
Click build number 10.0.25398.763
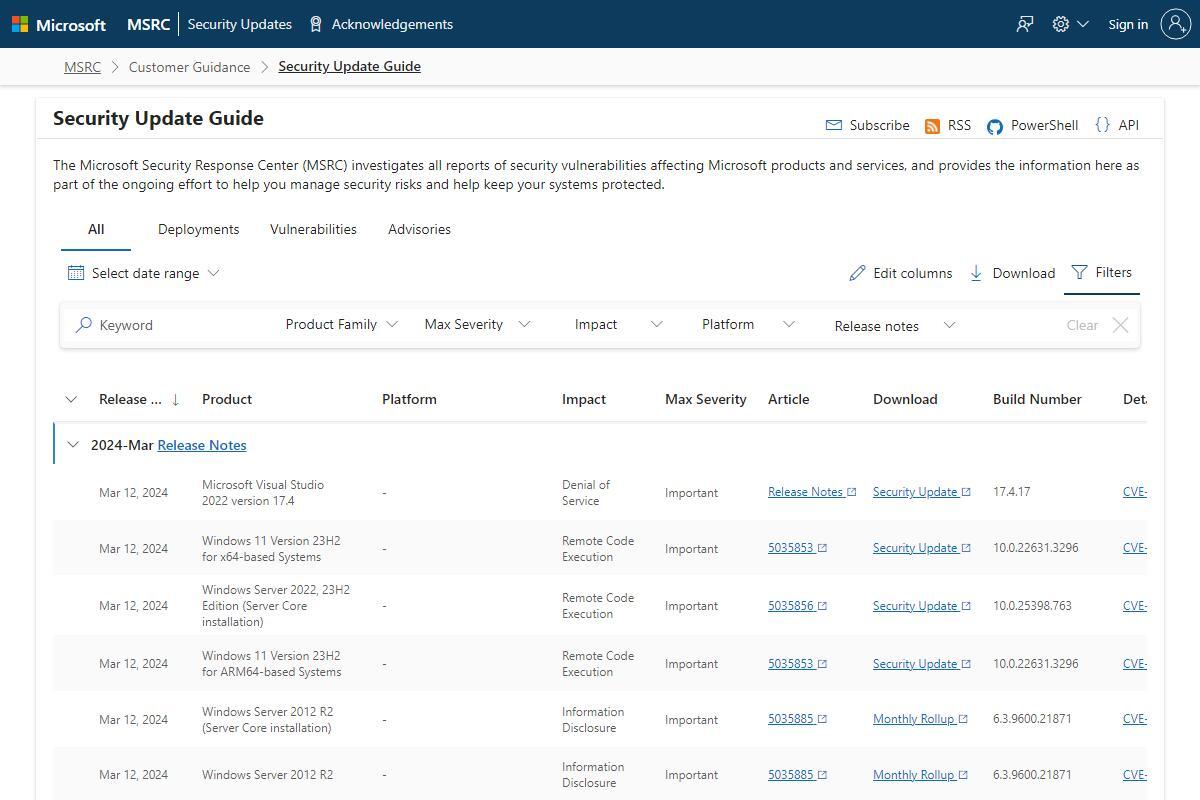(1032, 606)
